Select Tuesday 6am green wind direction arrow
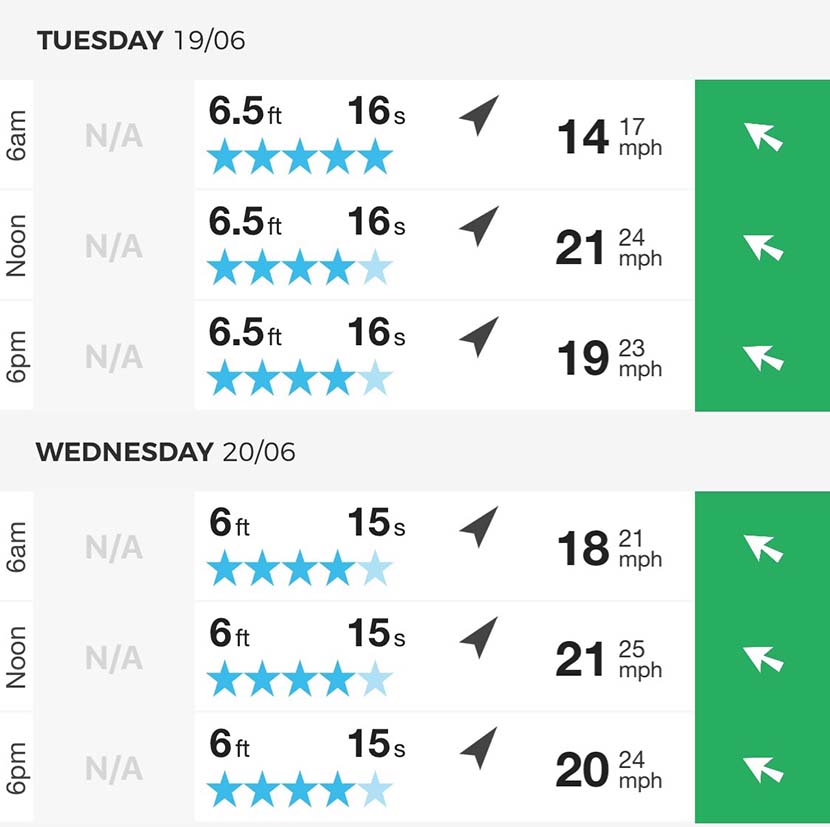830x827 pixels. (x=763, y=137)
